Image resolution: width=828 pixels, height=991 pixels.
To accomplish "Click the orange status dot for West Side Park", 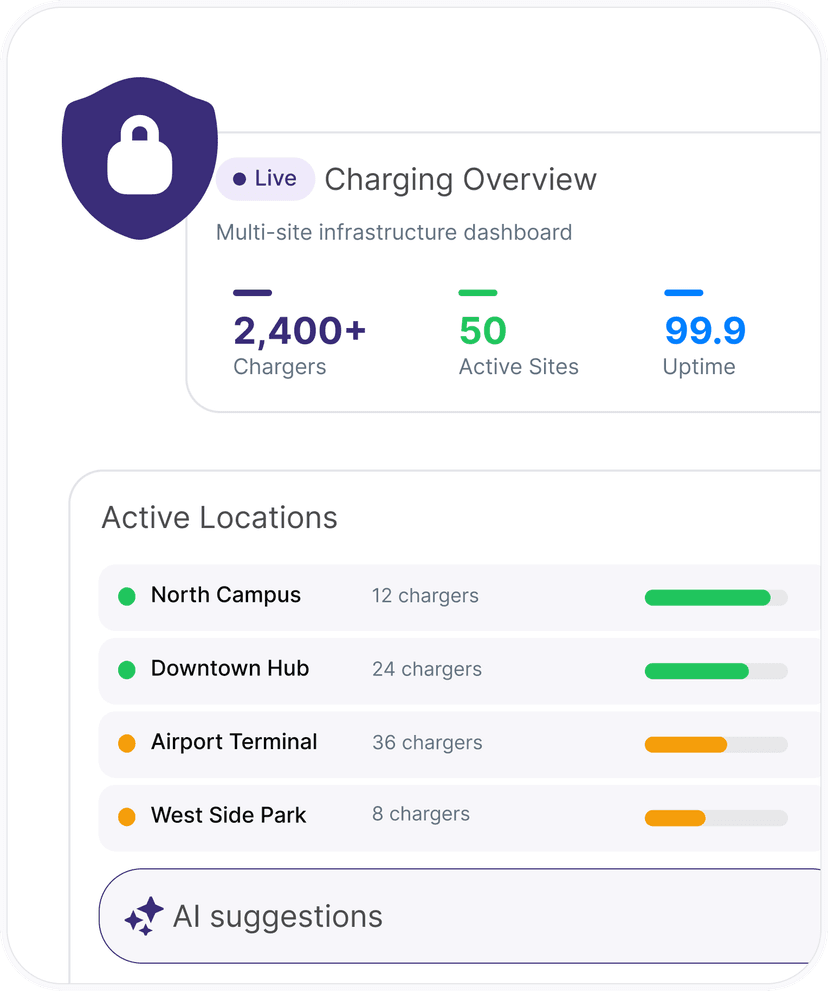I will click(x=127, y=816).
